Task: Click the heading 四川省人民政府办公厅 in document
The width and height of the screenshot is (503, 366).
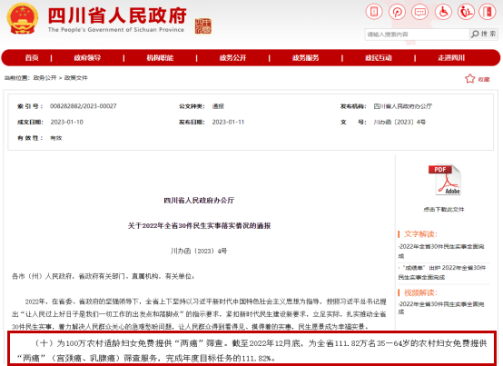Action: tap(199, 200)
